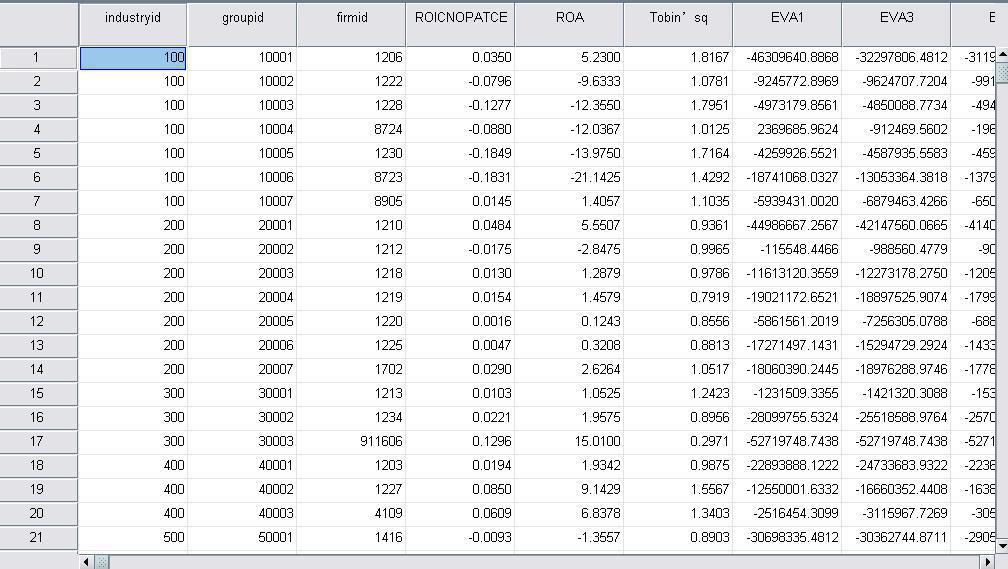
Task: Click the row number 21 header
Action: 38,537
